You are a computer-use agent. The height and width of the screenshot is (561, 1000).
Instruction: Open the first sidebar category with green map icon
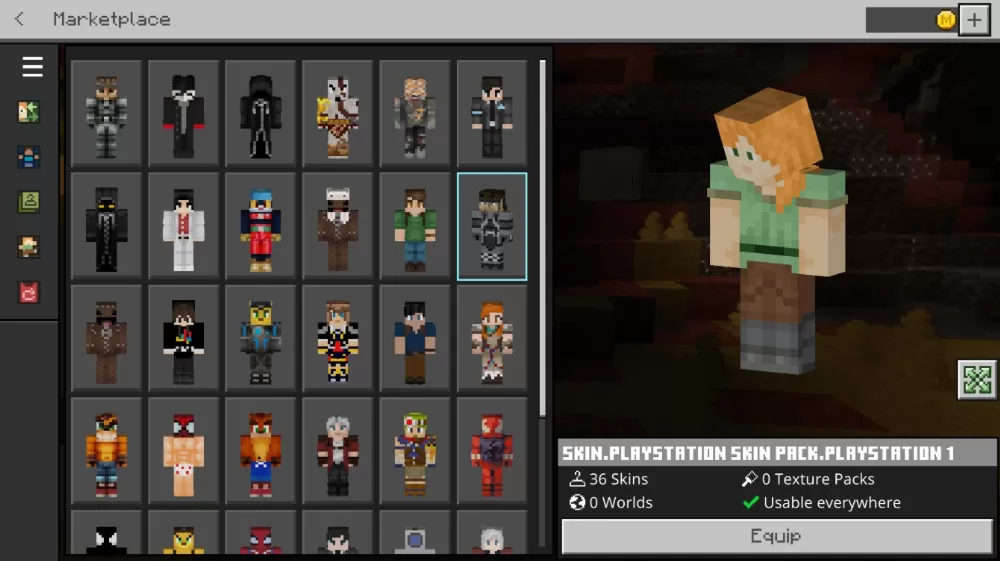28,112
